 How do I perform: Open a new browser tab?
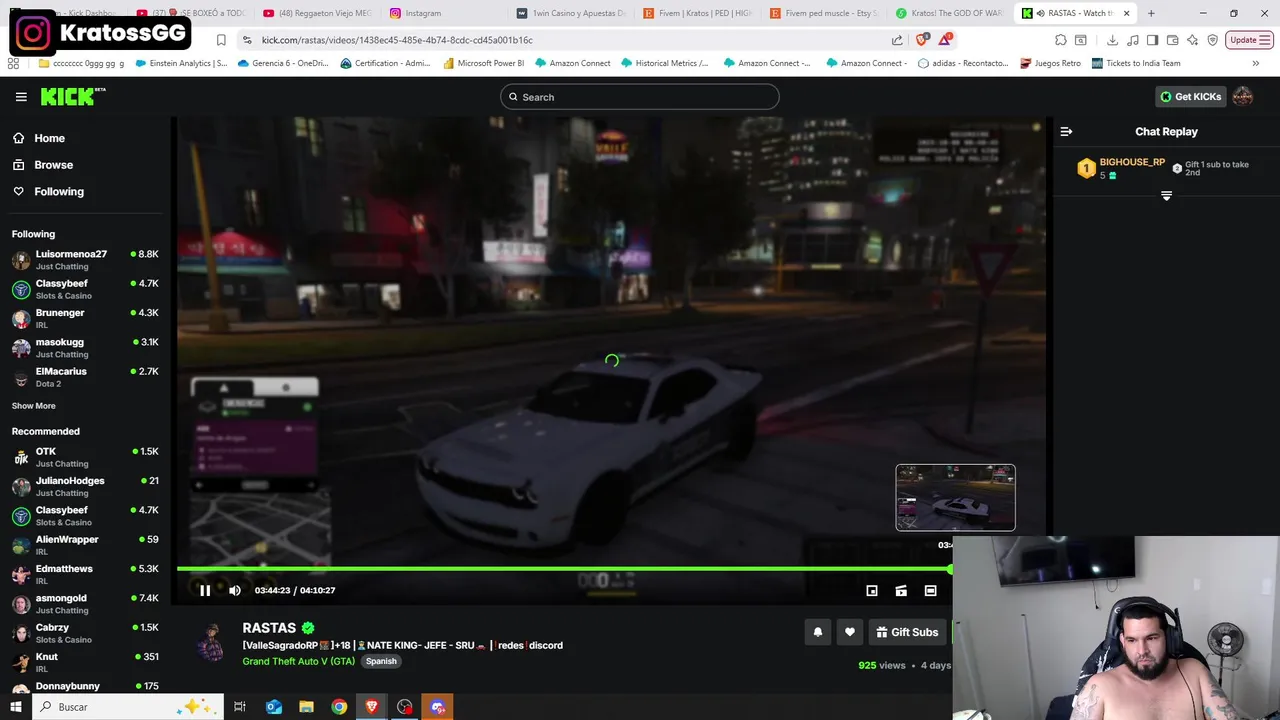click(x=1151, y=13)
